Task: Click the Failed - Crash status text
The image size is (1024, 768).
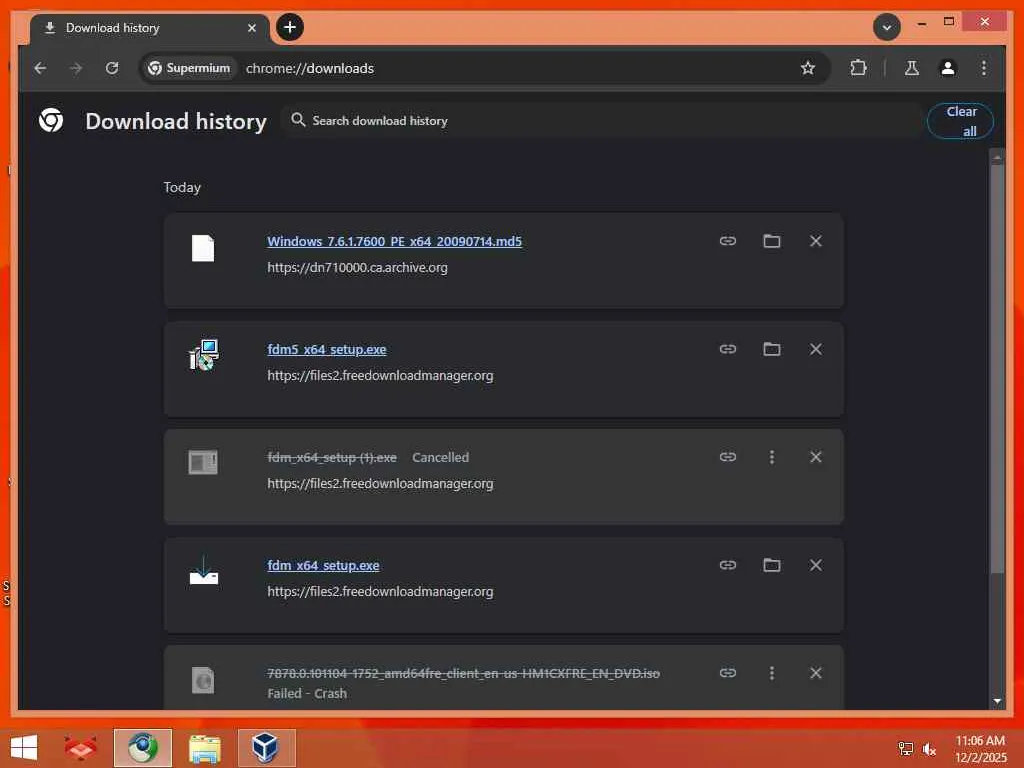Action: tap(307, 694)
